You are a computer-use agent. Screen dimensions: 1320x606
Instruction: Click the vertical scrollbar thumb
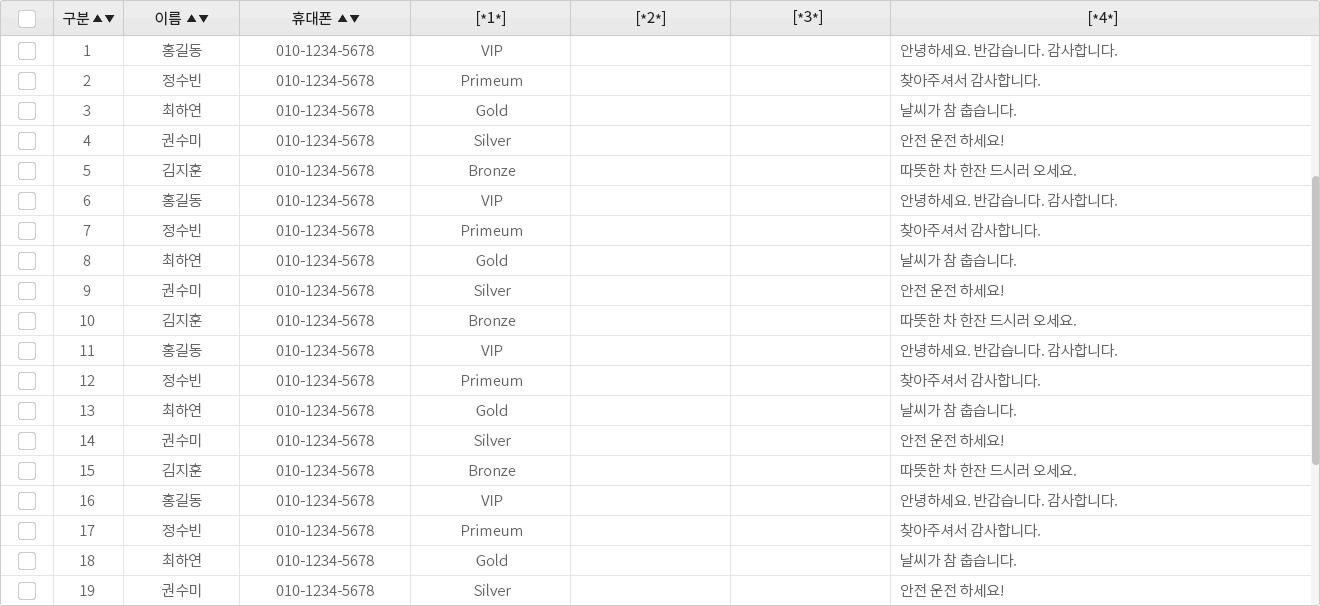pos(1315,320)
